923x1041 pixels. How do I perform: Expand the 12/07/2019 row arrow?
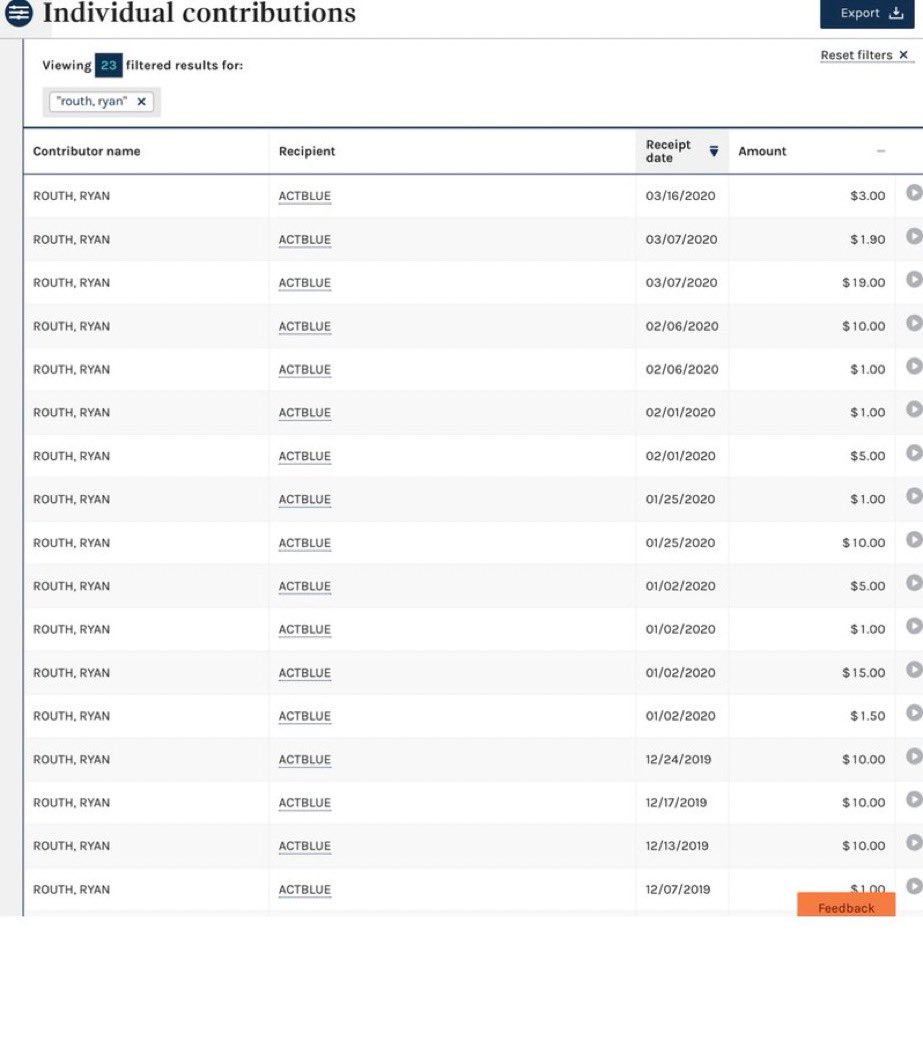pos(914,886)
